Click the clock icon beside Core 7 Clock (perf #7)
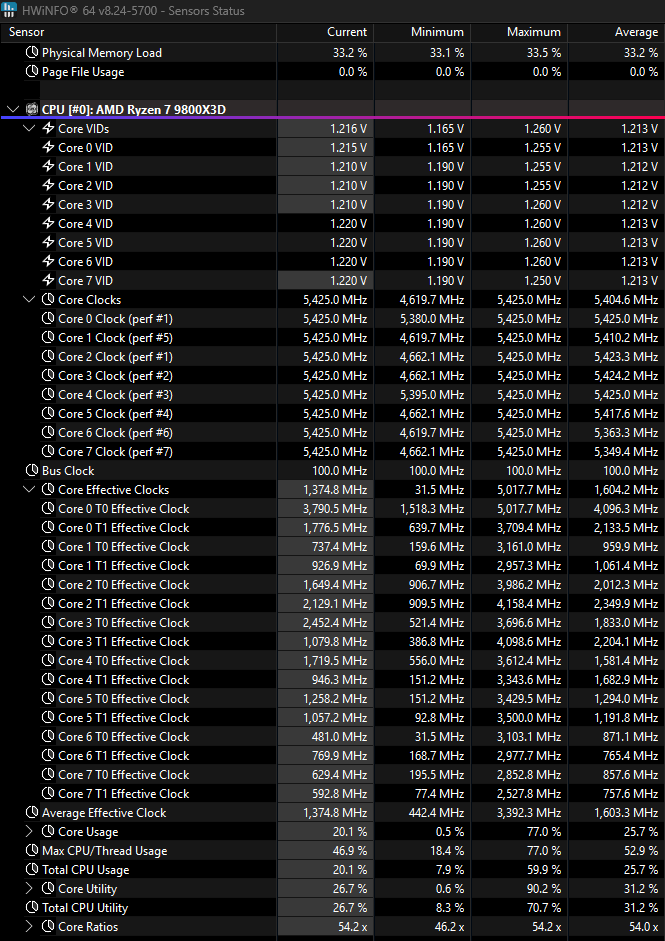 pos(48,452)
